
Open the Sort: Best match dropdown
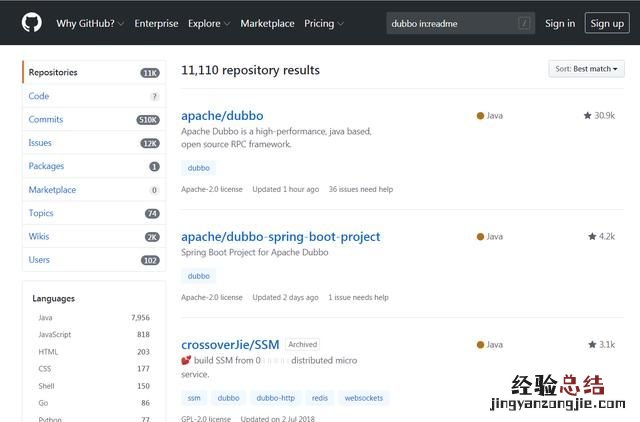point(586,69)
